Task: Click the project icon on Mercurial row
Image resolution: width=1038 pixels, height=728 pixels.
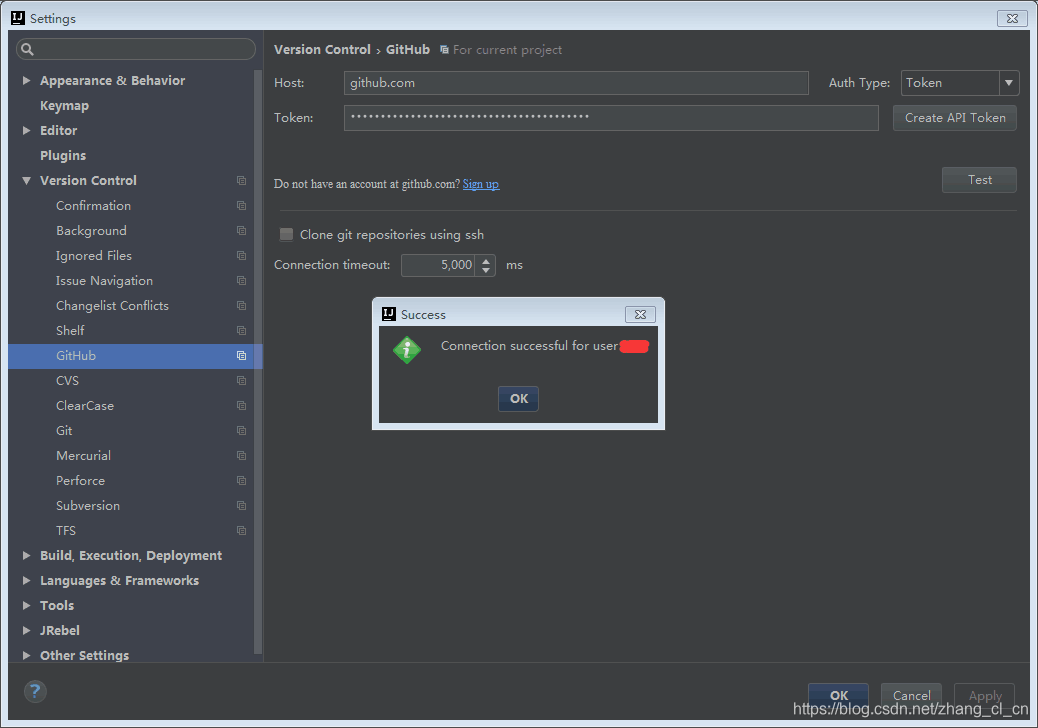Action: tap(242, 455)
